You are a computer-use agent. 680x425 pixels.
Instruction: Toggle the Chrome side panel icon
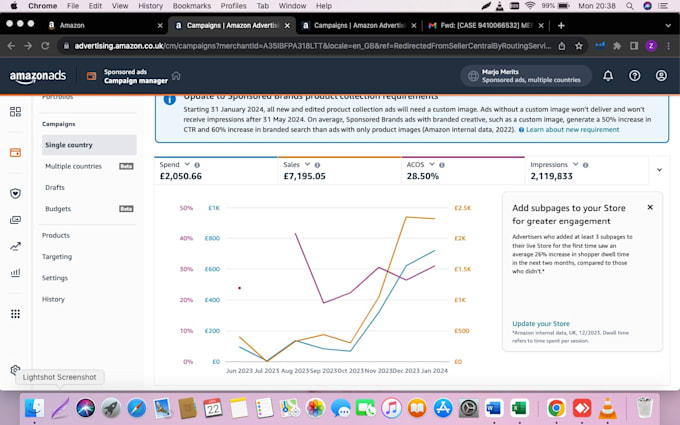click(634, 46)
